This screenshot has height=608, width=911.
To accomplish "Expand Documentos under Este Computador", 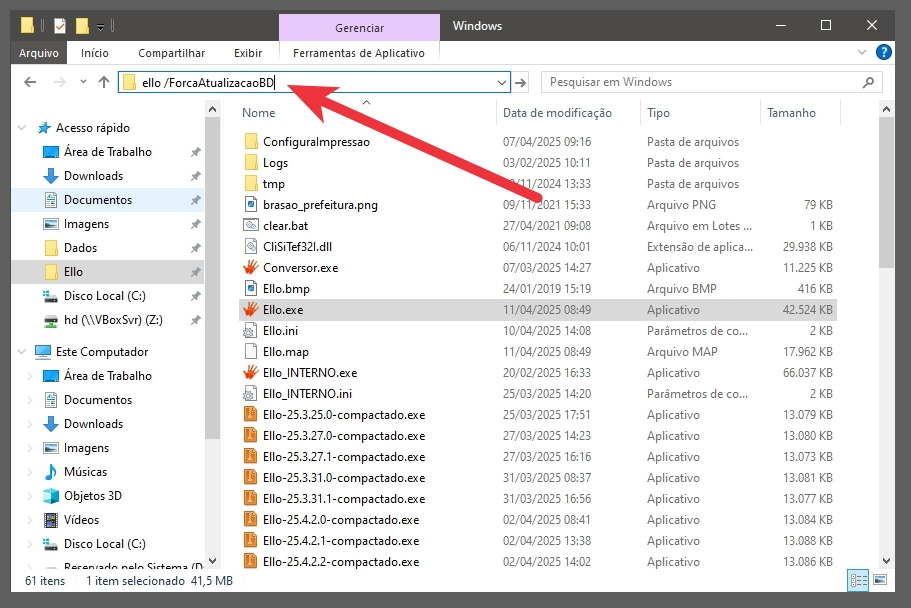I will coord(30,400).
